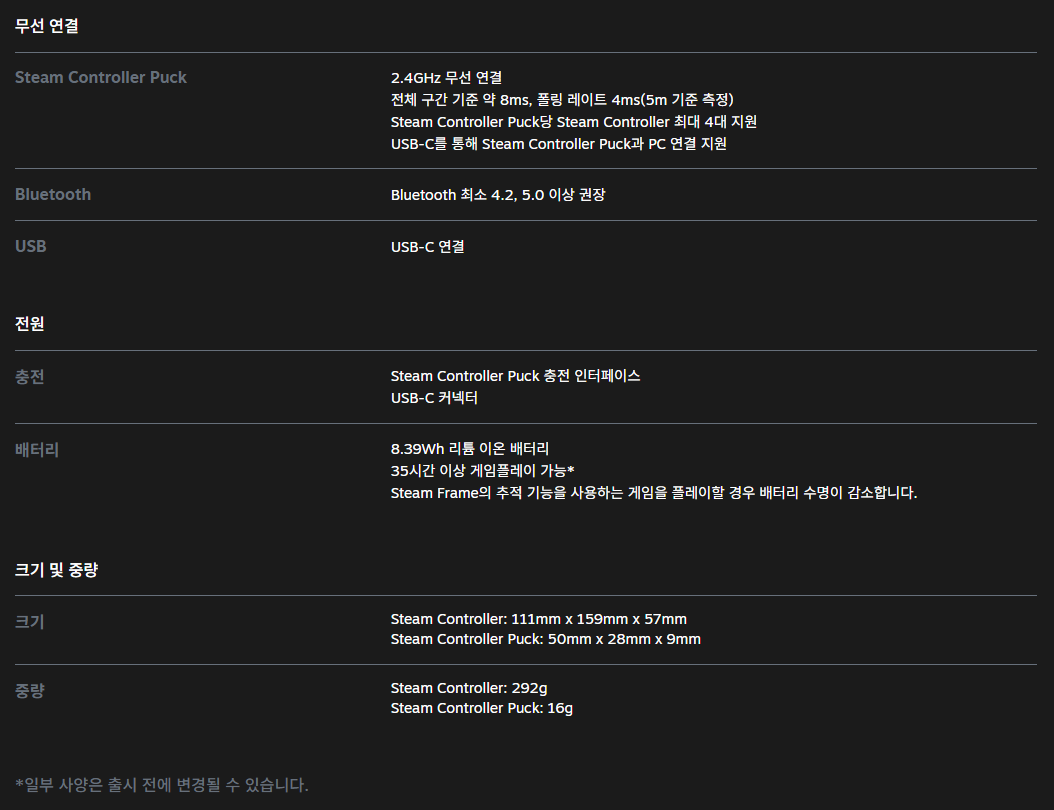1054x810 pixels.
Task: Click the "USB-C 커넥터" text
Action: tap(434, 398)
